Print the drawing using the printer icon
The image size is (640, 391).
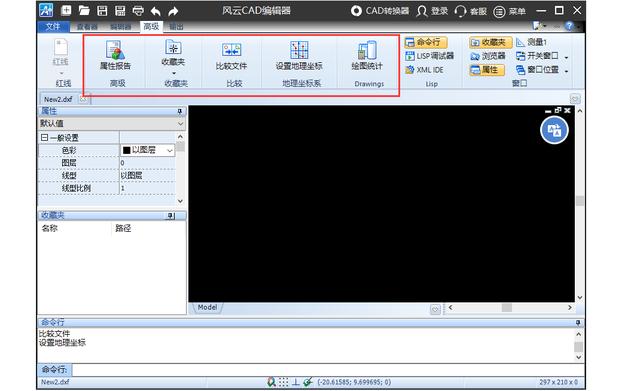coord(138,10)
